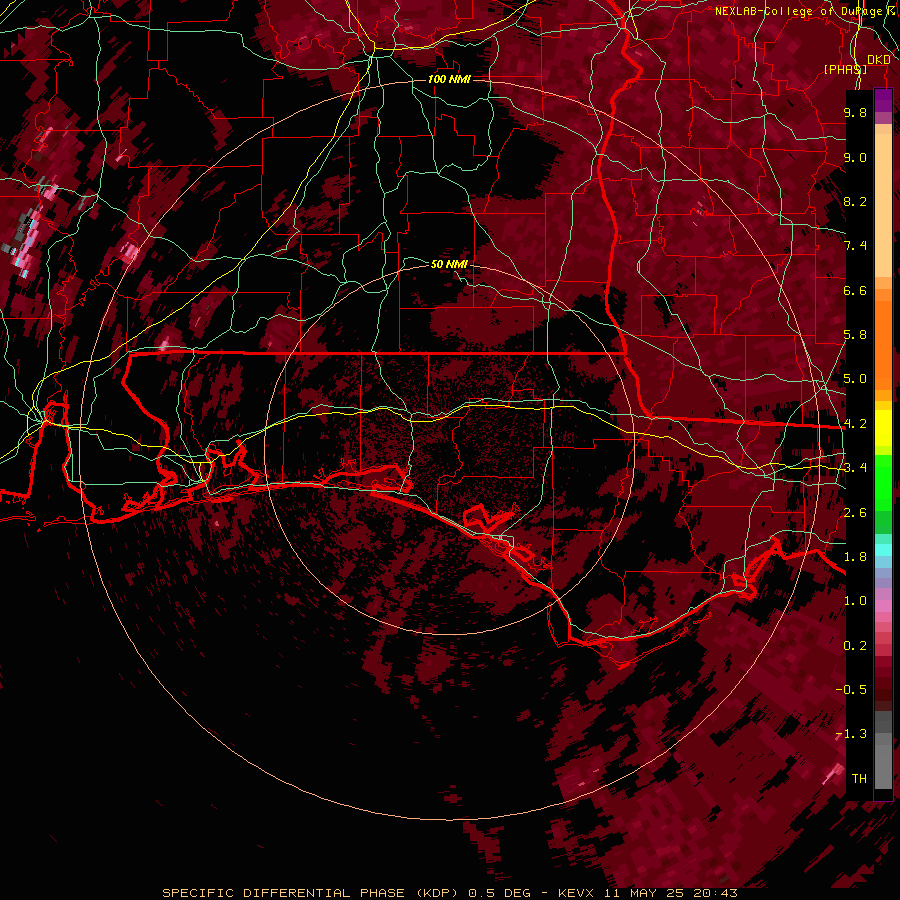Click the cyan segment of the color bar
The width and height of the screenshot is (900, 900).
(883, 550)
